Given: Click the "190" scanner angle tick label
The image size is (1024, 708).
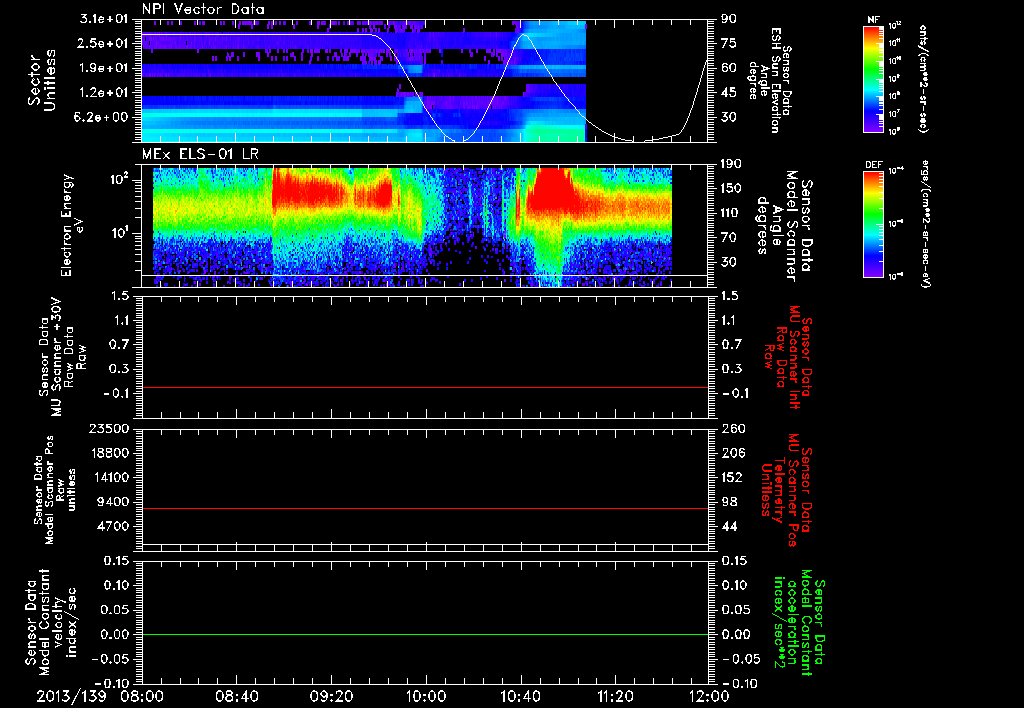Looking at the screenshot, I should (733, 164).
